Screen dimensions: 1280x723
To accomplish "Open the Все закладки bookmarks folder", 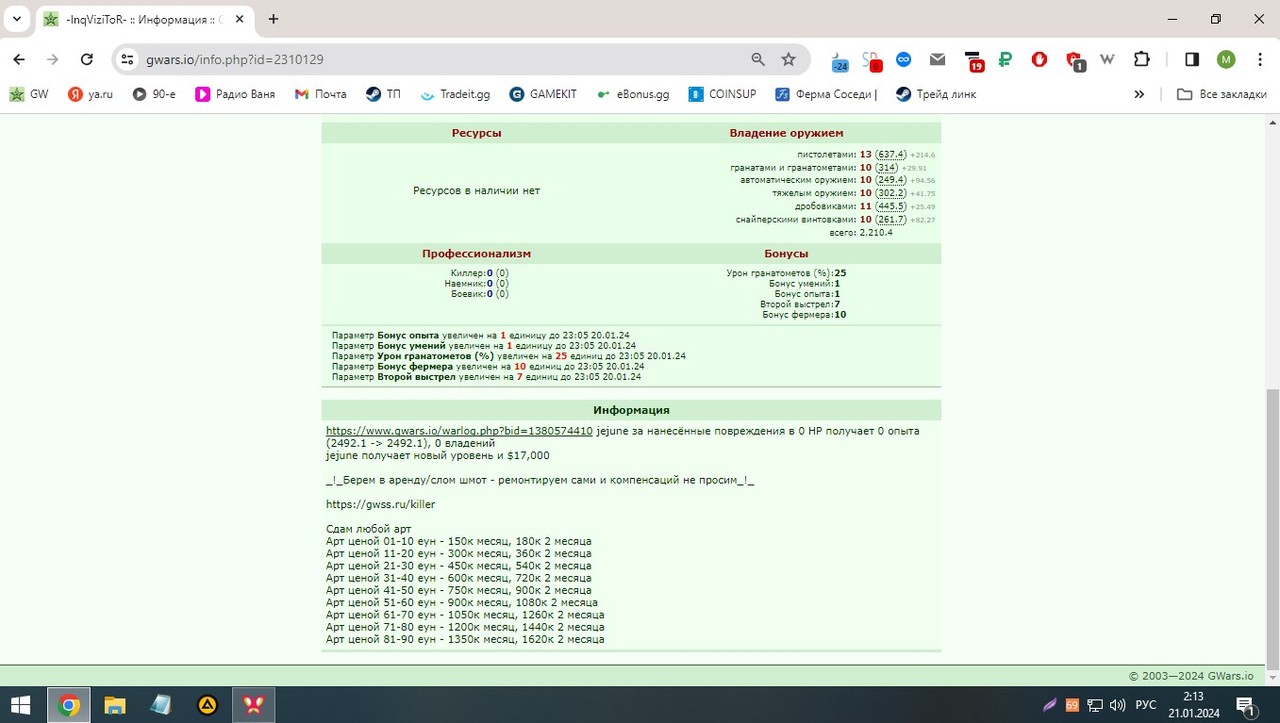I will [x=1221, y=94].
